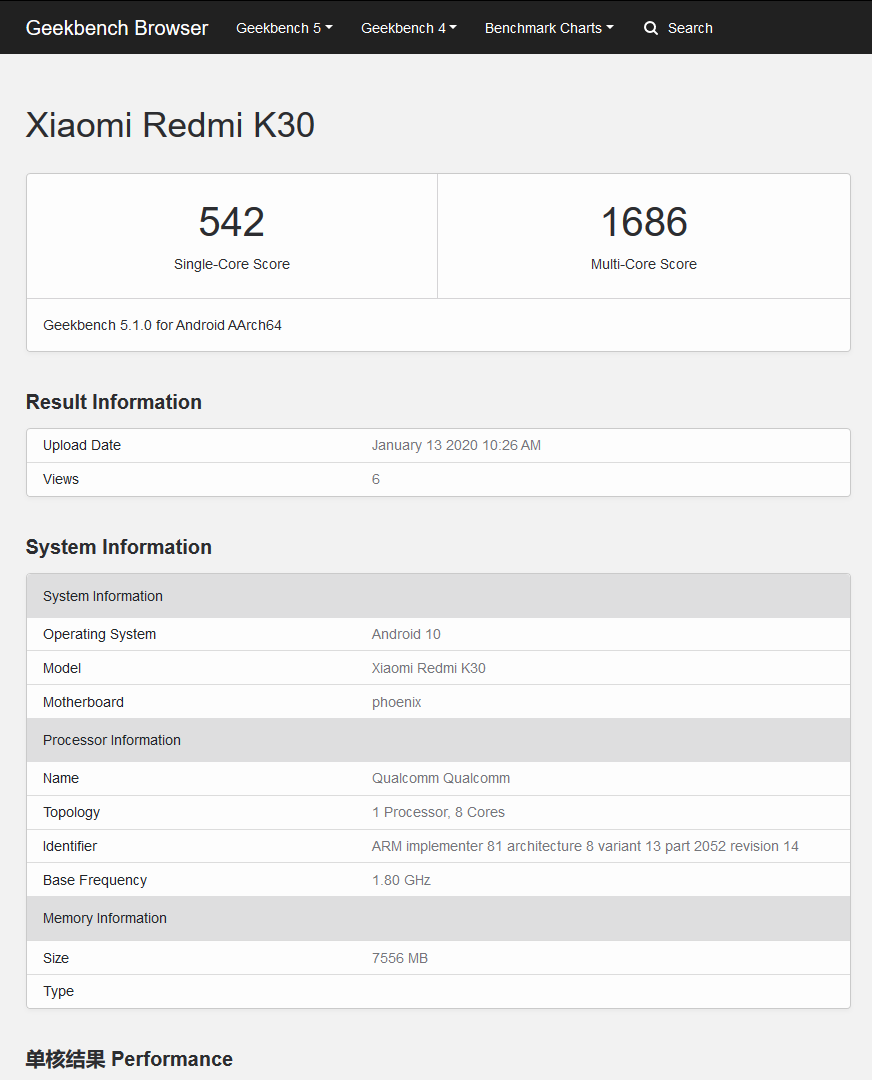Image resolution: width=872 pixels, height=1080 pixels.
Task: Click the memory Size label
Action: pyautogui.click(x=56, y=958)
